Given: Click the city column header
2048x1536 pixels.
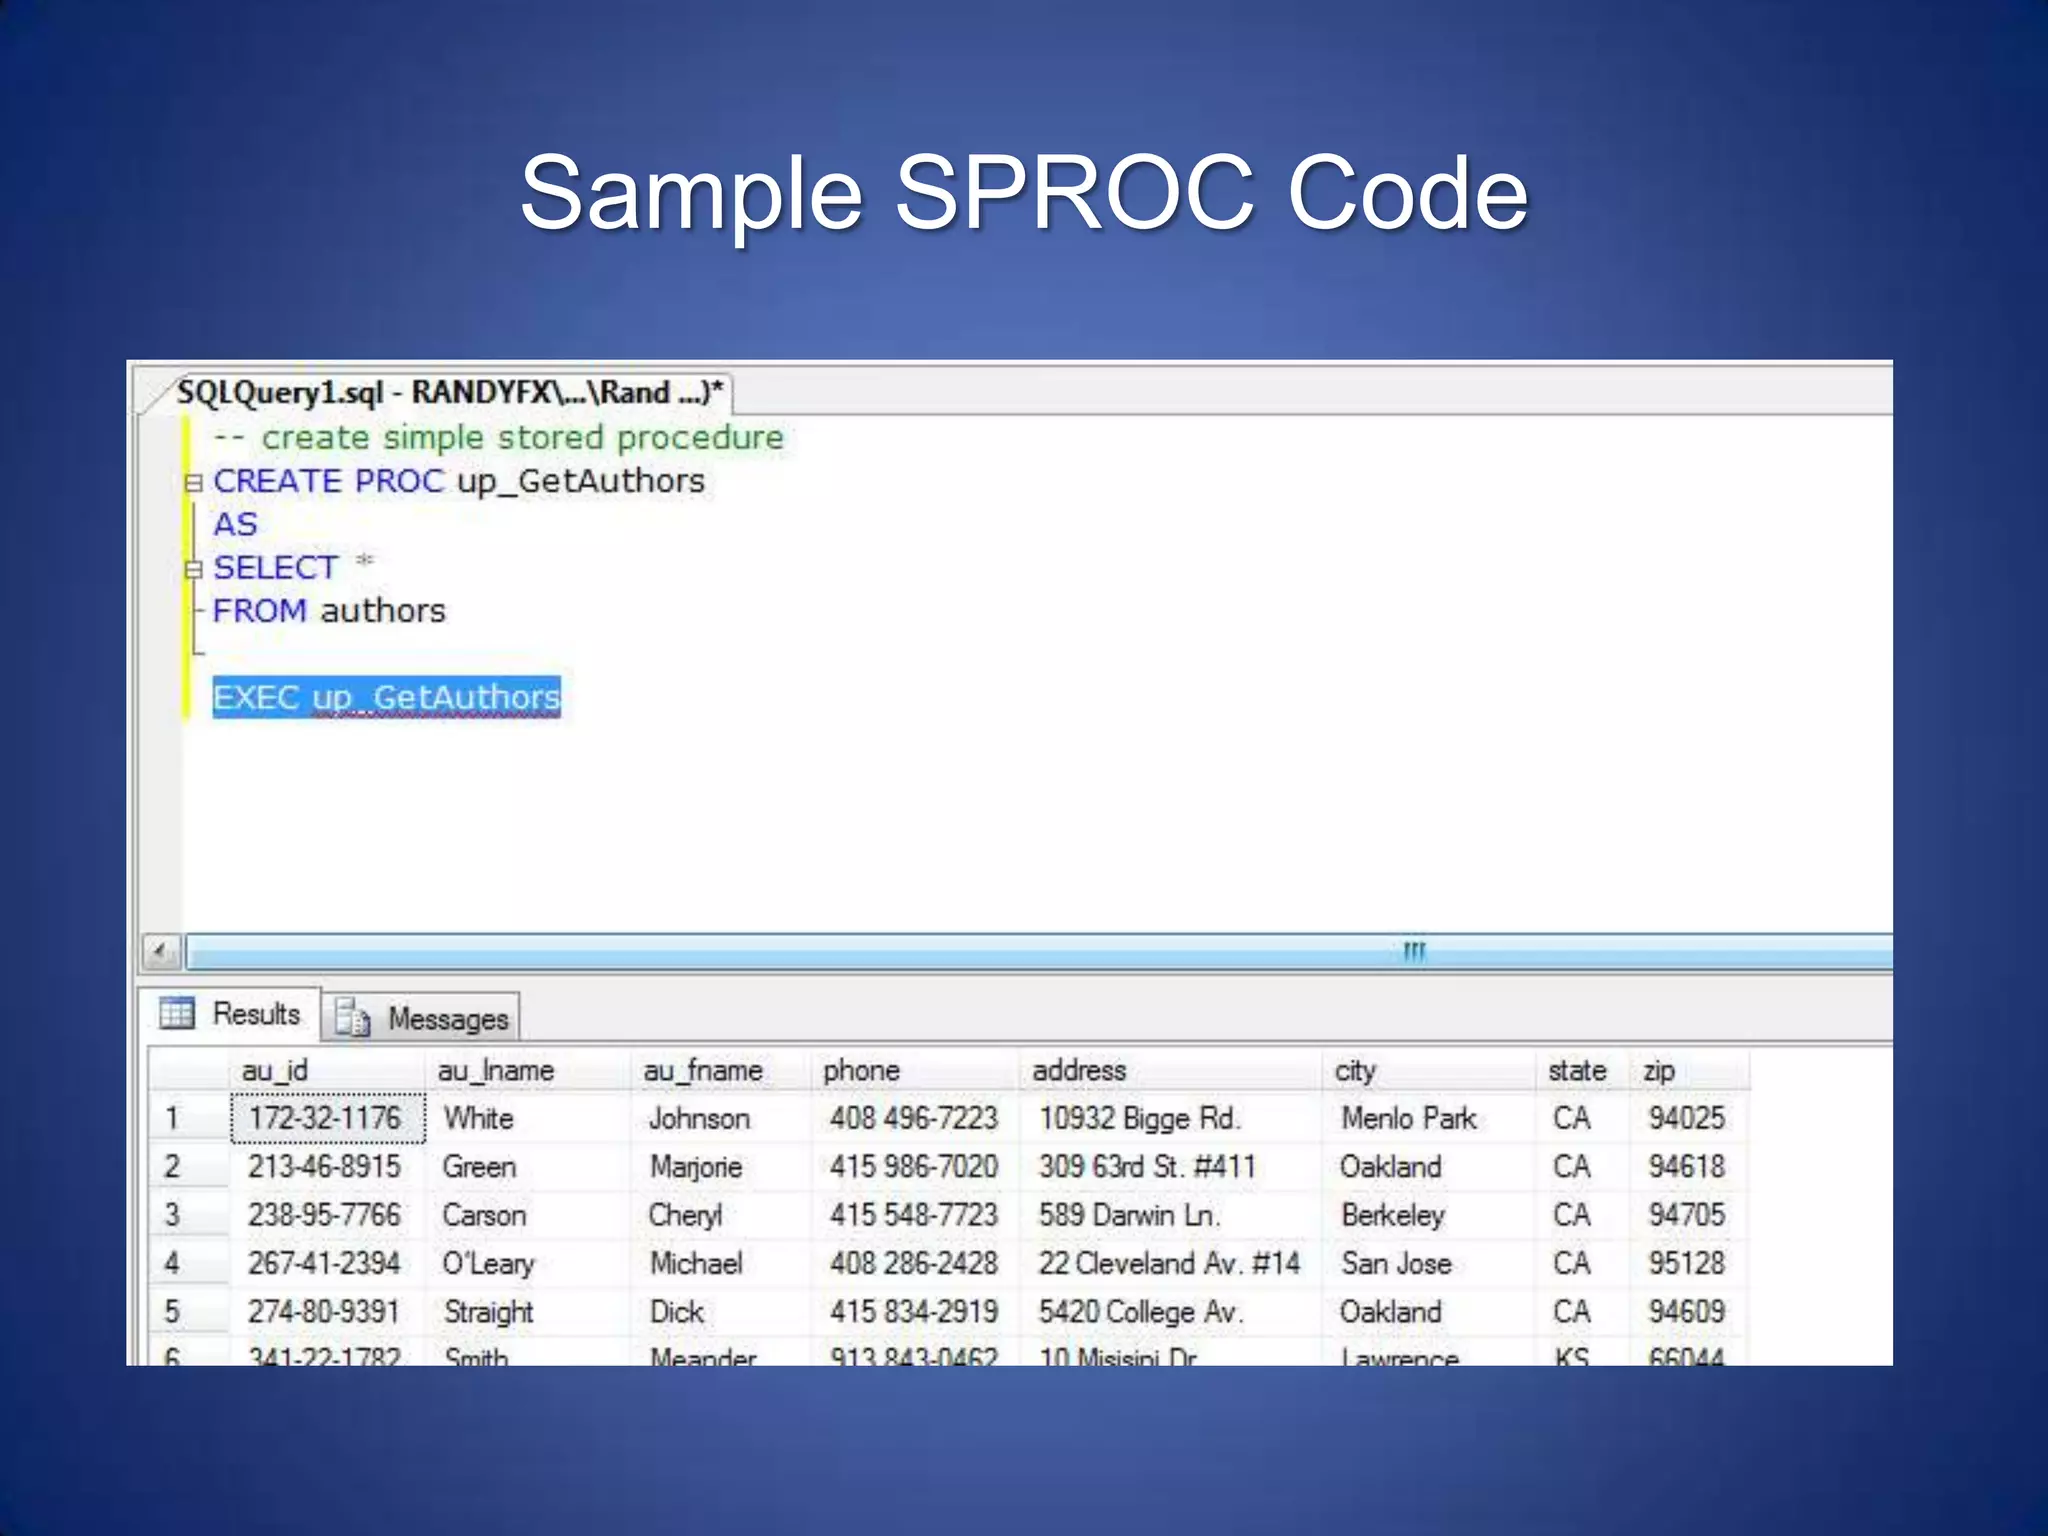Looking at the screenshot, I should coord(1430,1071).
